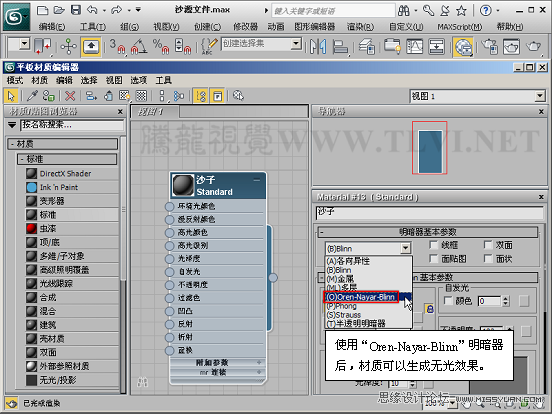This screenshot has height=414, width=552.
Task: Open the 视图 1 view dropdown
Action: (x=540, y=96)
